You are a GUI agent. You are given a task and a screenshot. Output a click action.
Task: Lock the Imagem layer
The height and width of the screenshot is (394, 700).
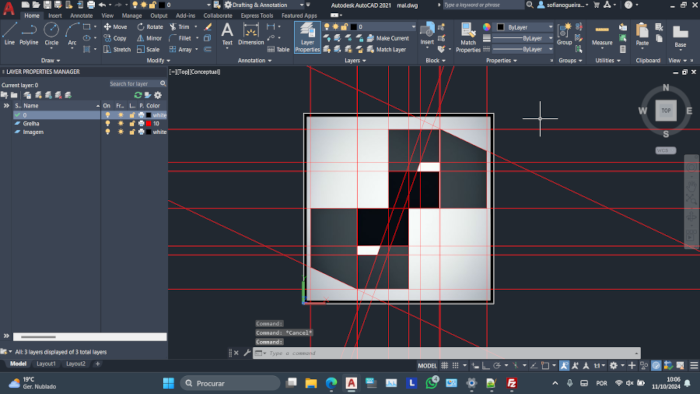[x=132, y=132]
